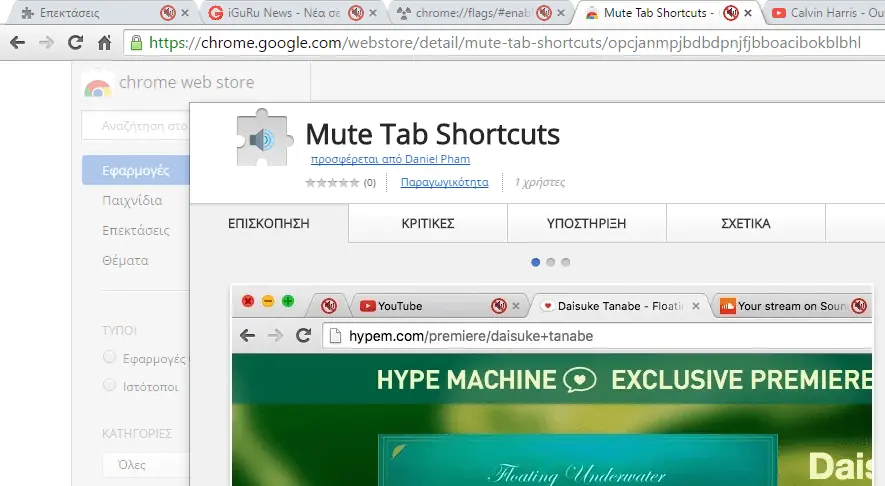The width and height of the screenshot is (885, 486).
Task: Click the muted speaker on preview SoundCloud tab
Action: tap(859, 306)
